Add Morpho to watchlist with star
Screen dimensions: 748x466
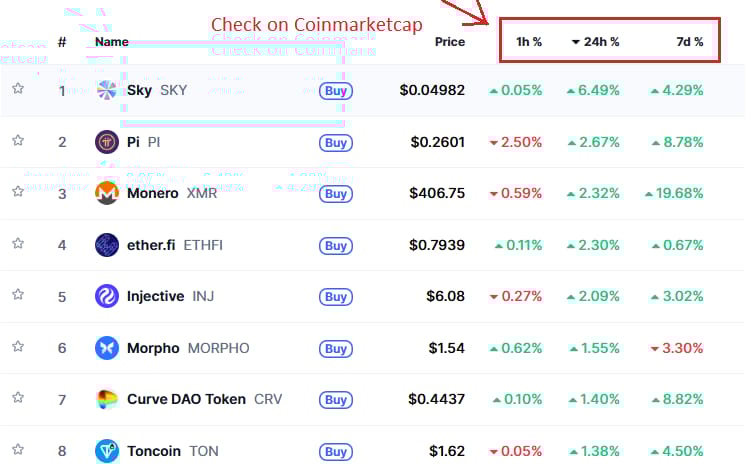point(18,346)
